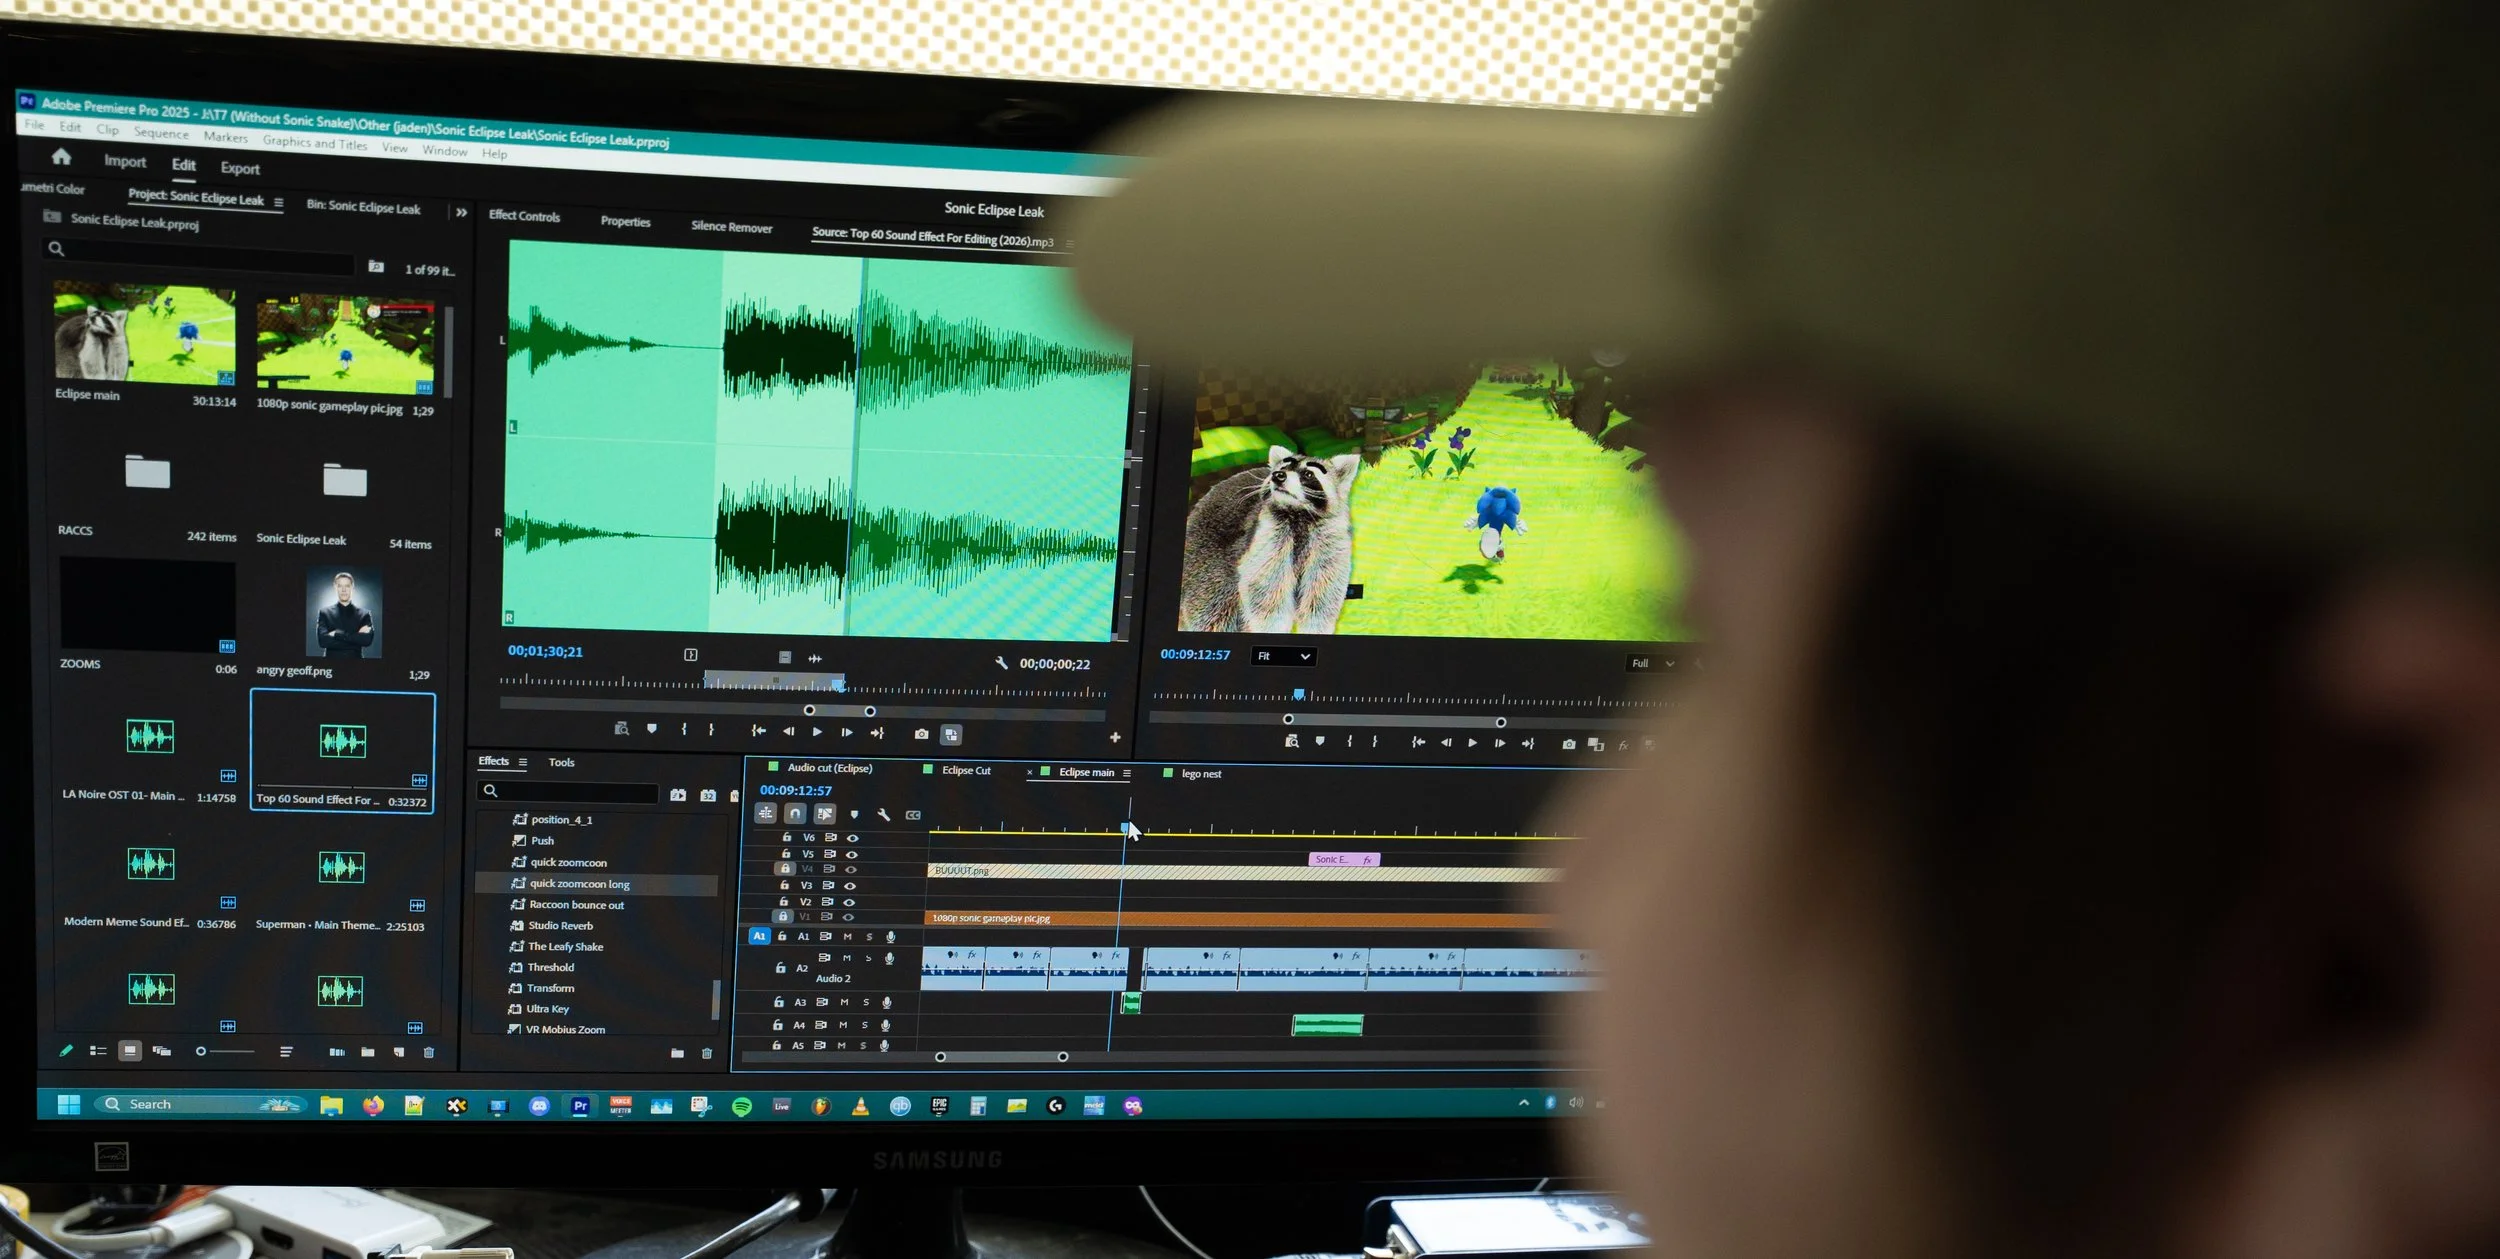Toggle lock on video track V3
This screenshot has width=2500, height=1259.
click(x=784, y=885)
